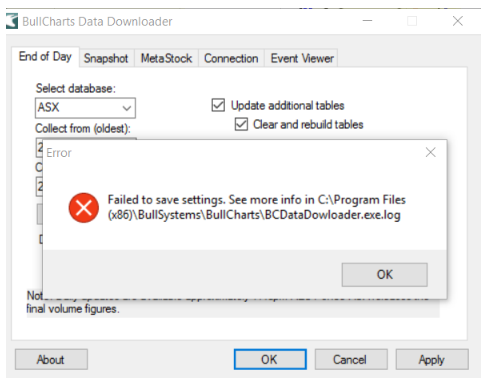
Task: Open the MetaStock tab
Action: point(166,58)
